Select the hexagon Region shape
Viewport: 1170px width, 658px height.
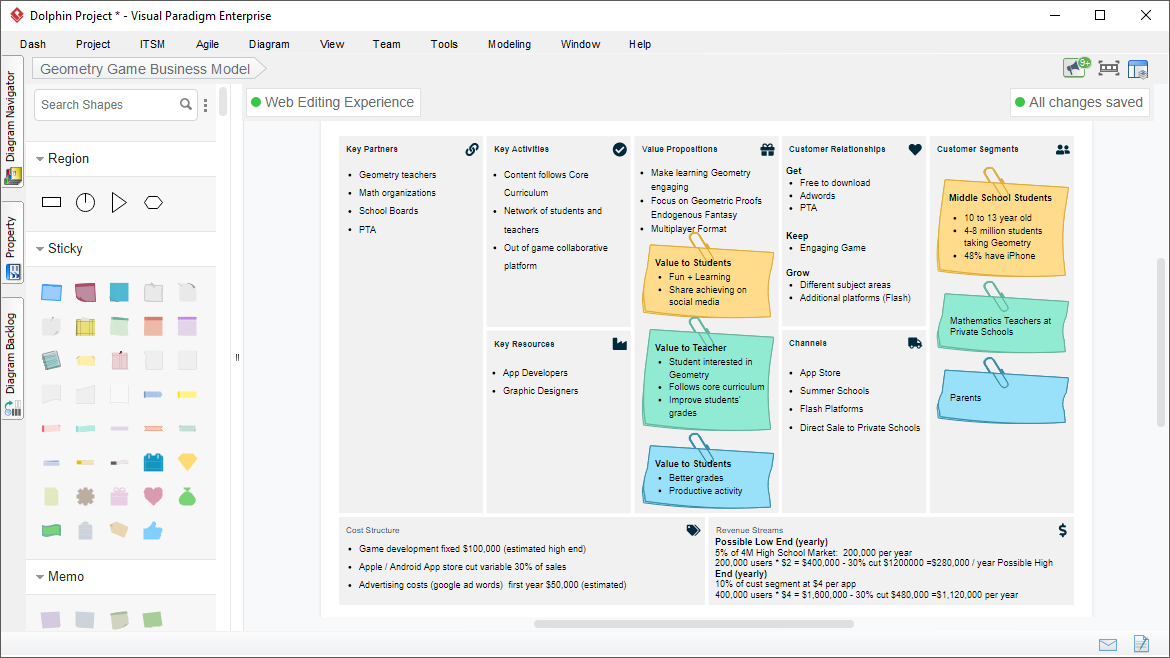[x=153, y=201]
